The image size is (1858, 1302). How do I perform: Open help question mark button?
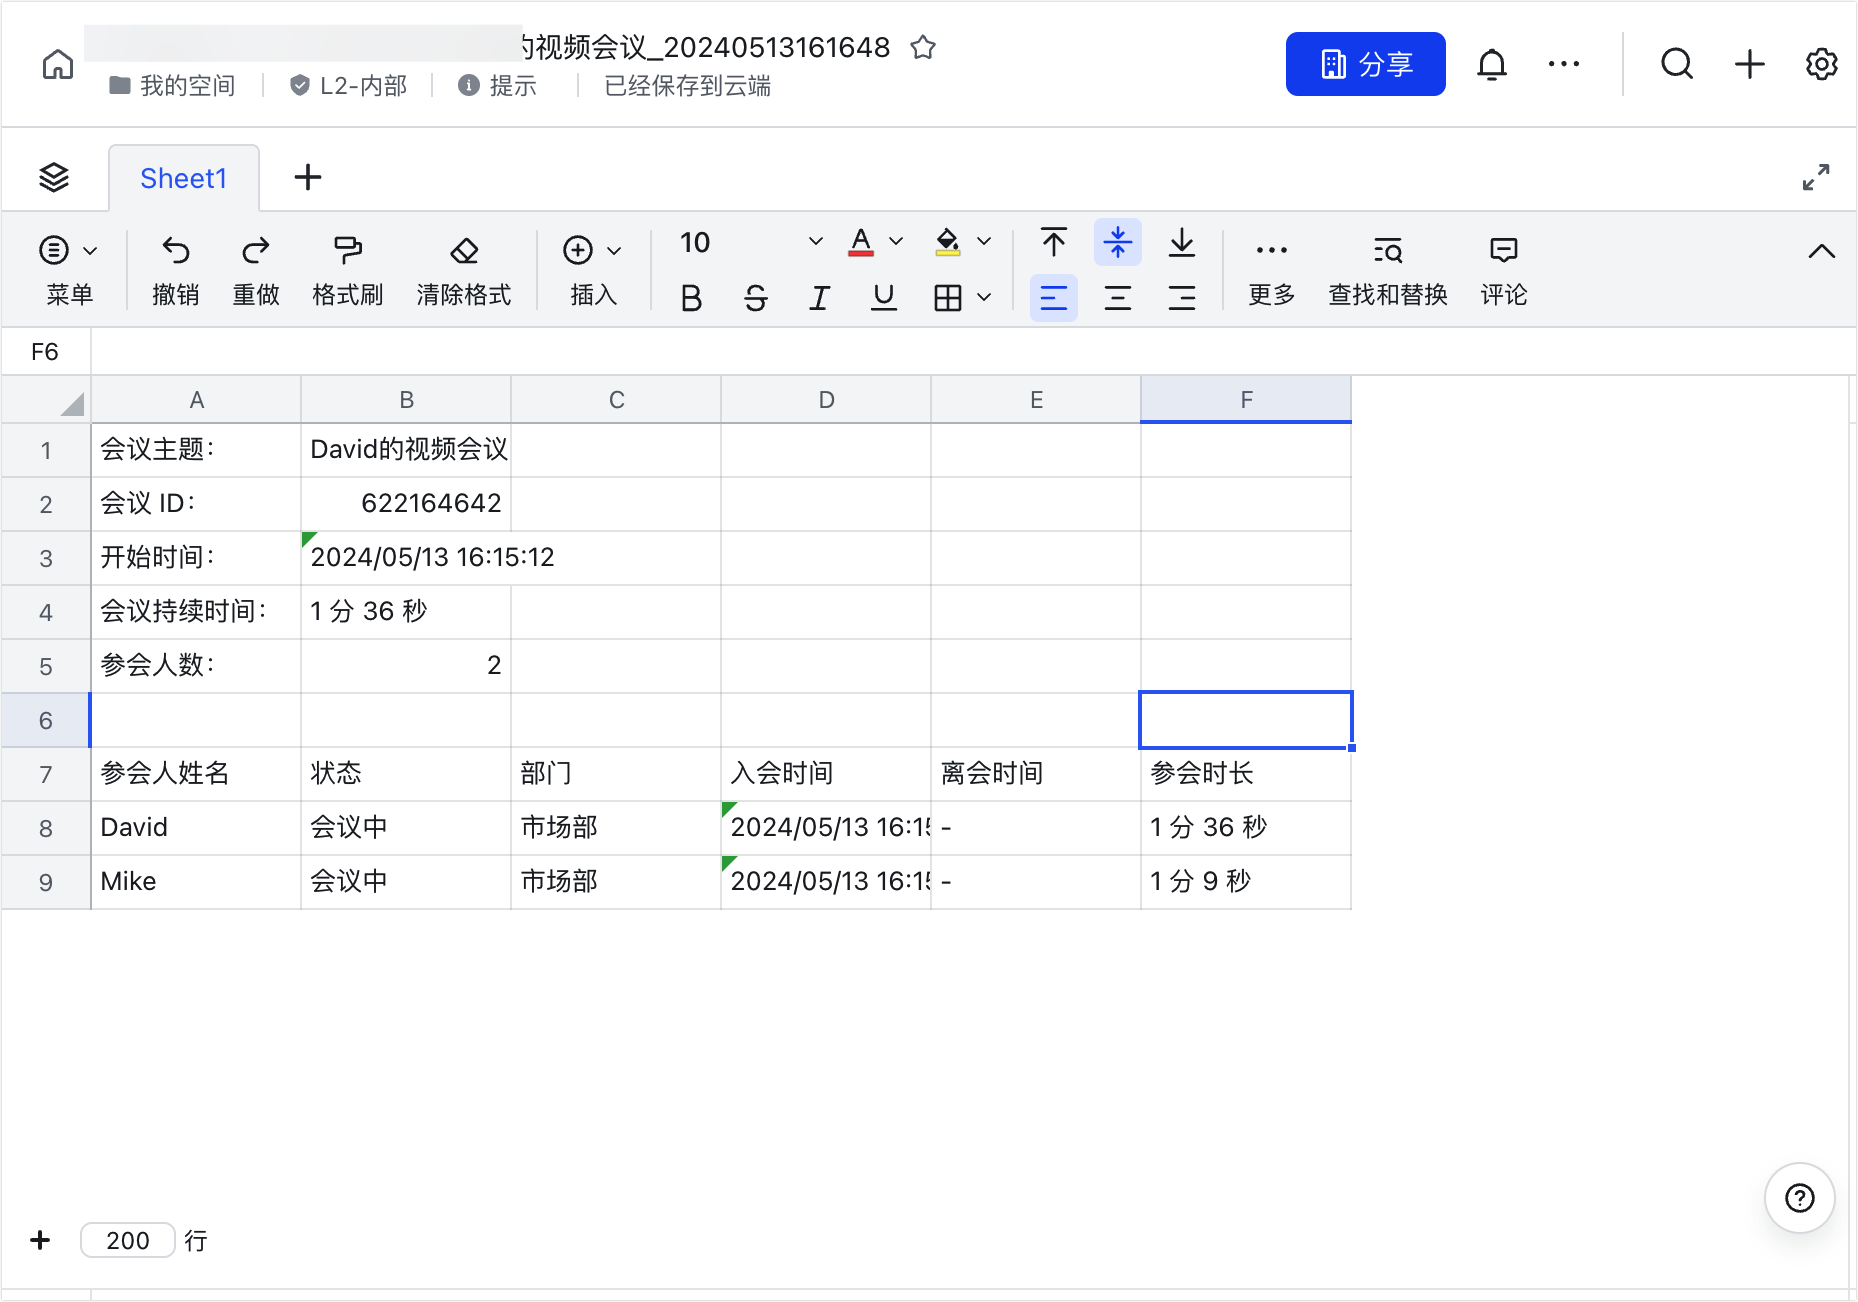tap(1800, 1198)
